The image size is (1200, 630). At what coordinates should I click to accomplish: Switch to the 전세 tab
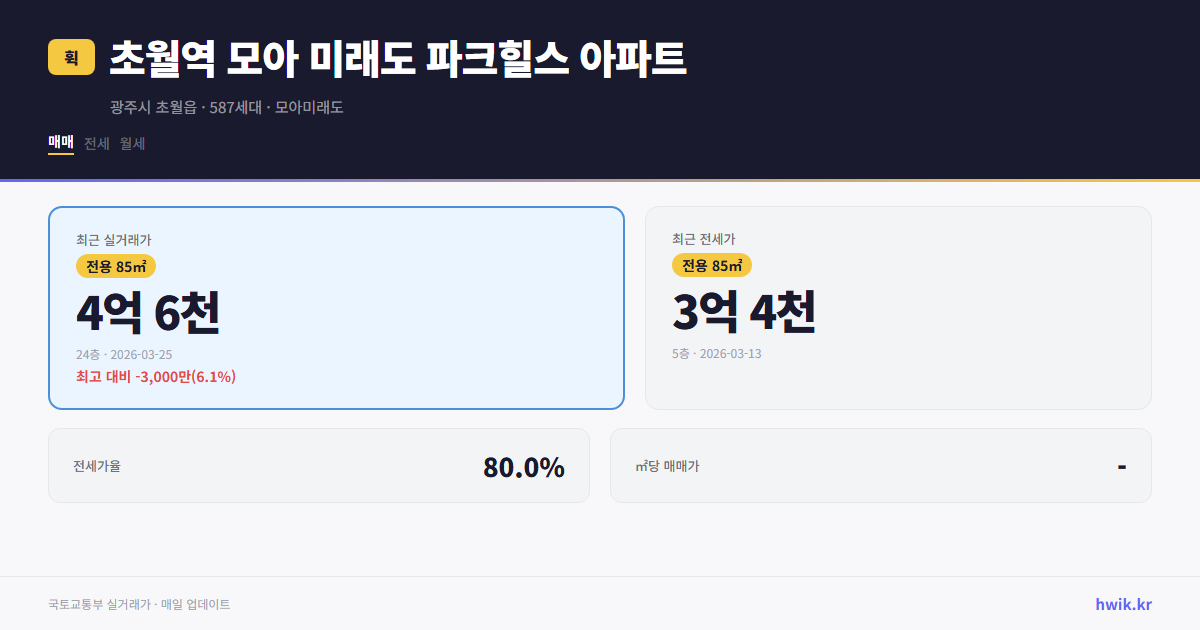click(x=94, y=143)
